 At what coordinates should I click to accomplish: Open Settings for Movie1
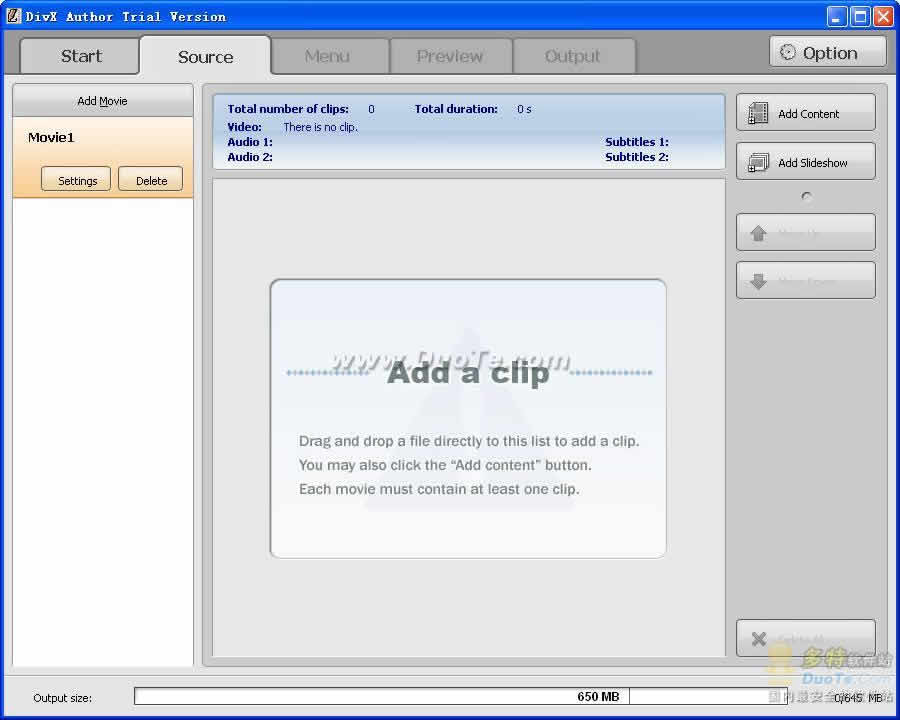pos(77,180)
